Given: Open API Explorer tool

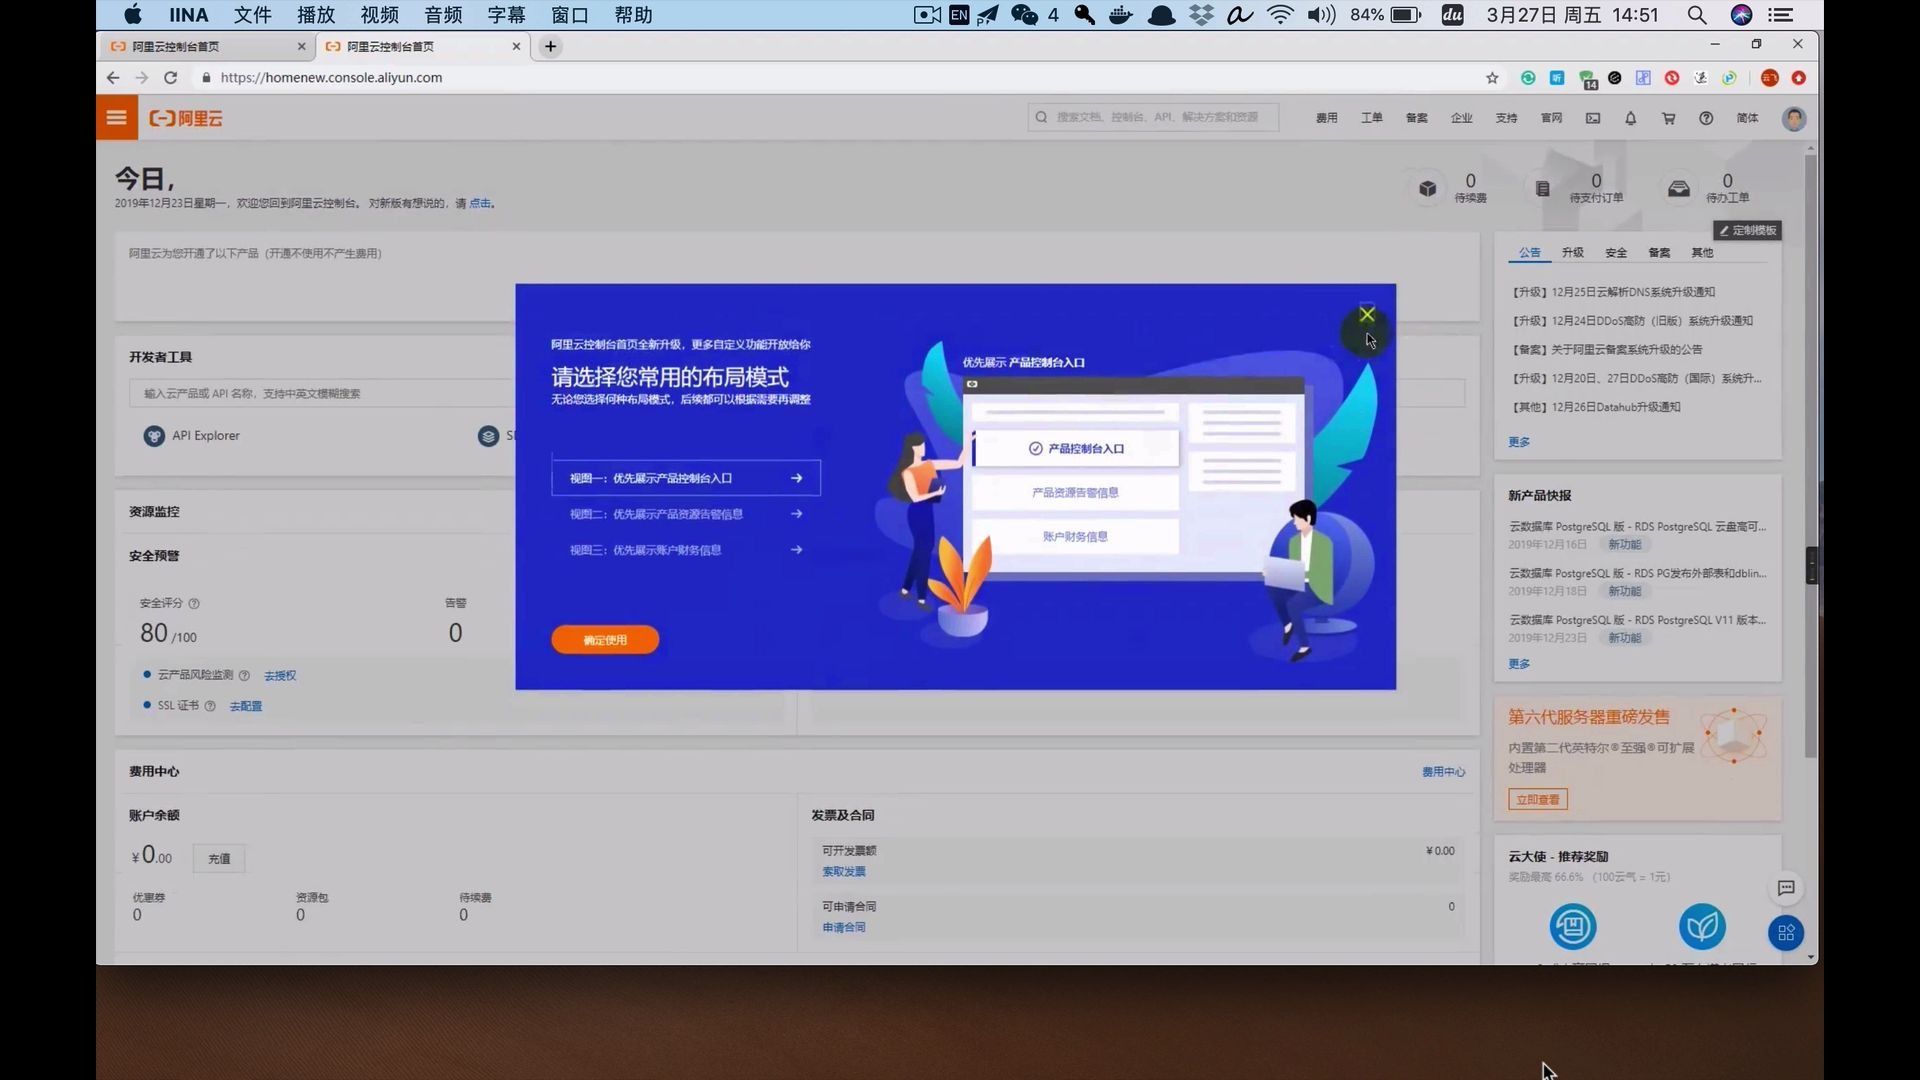Looking at the screenshot, I should pos(192,436).
